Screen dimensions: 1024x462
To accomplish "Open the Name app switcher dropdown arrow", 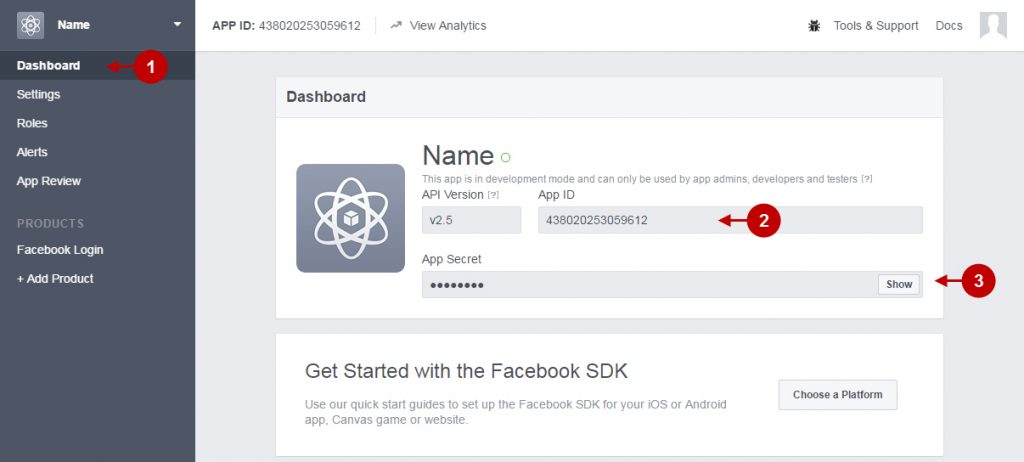I will [x=177, y=25].
